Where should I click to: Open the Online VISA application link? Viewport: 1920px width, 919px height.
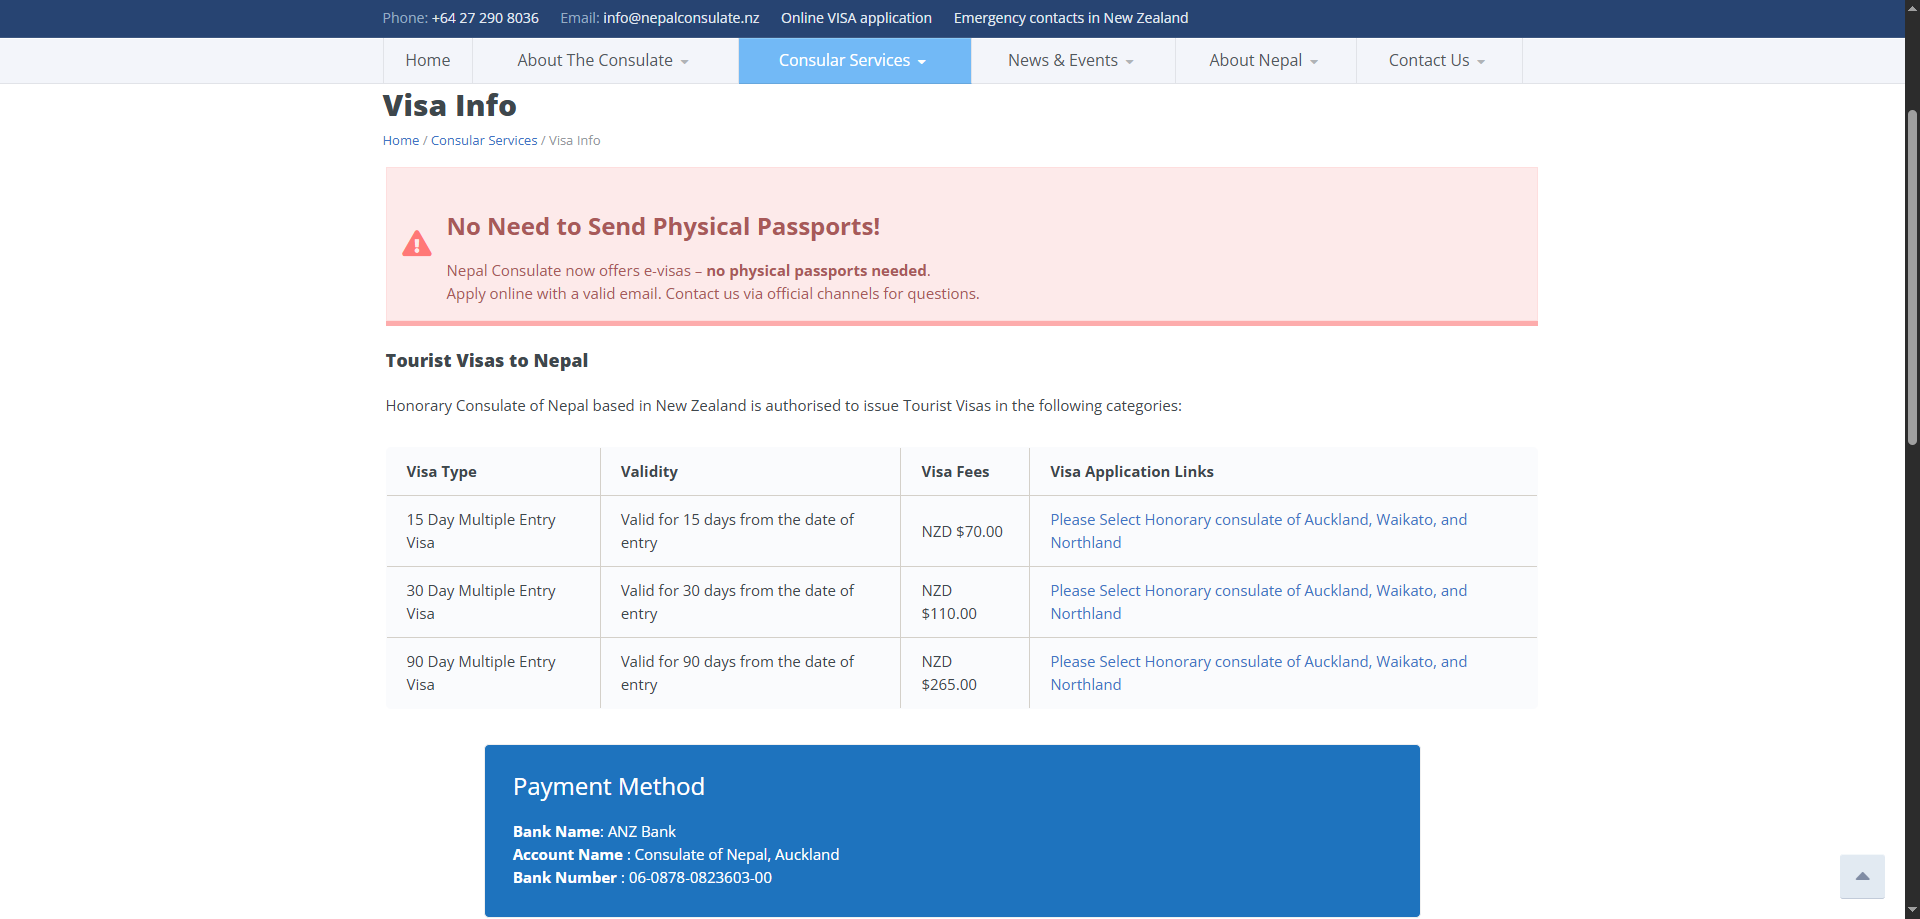pyautogui.click(x=856, y=18)
